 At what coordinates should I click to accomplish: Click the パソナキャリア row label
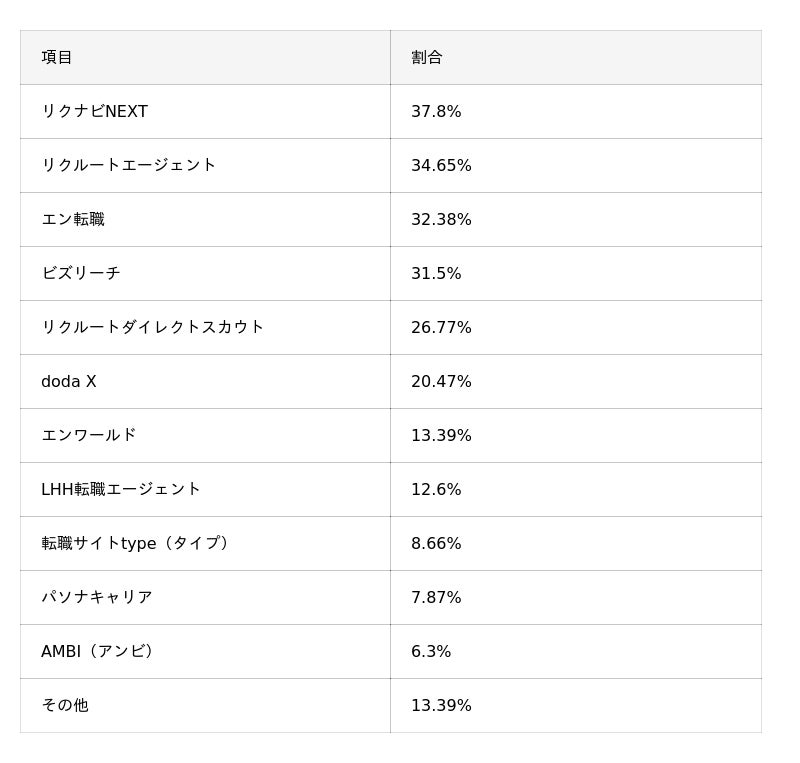97,598
